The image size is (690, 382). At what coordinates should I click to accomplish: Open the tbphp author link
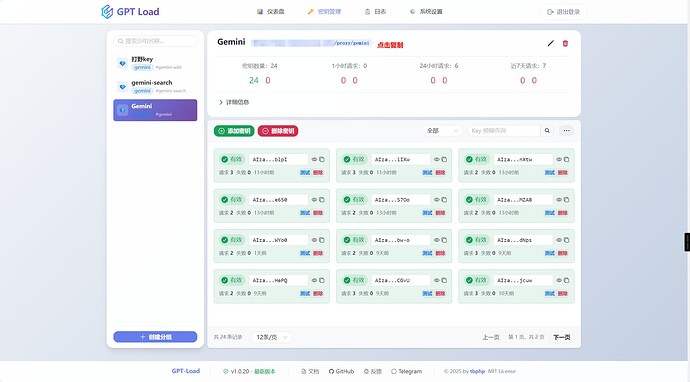[477, 371]
